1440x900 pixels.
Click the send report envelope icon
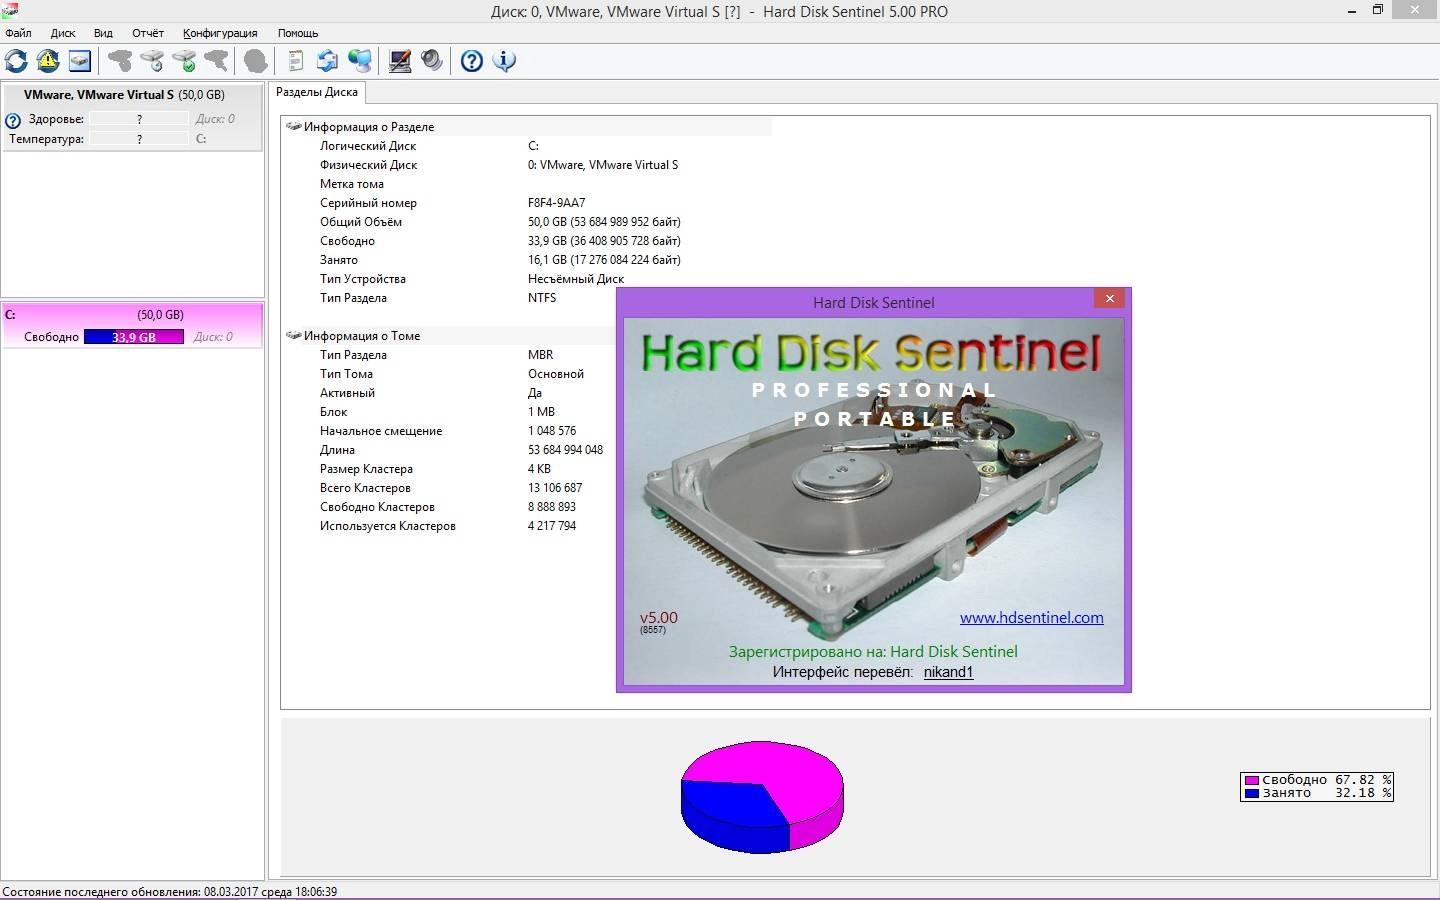328,61
